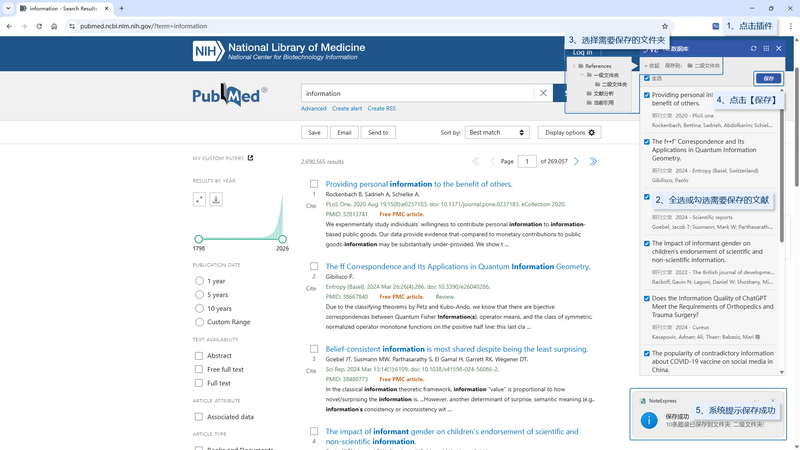This screenshot has width=800, height=450.
Task: Open the Advanced search link
Action: click(x=313, y=109)
